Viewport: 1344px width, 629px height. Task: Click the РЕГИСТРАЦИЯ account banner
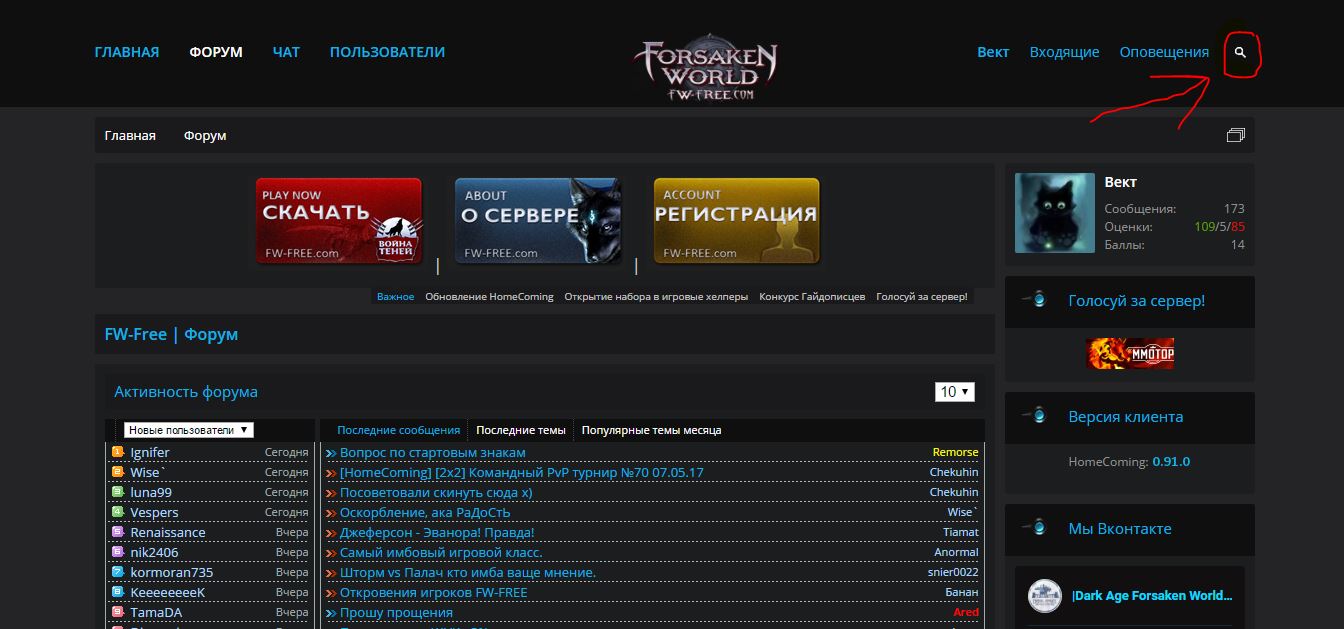[737, 221]
